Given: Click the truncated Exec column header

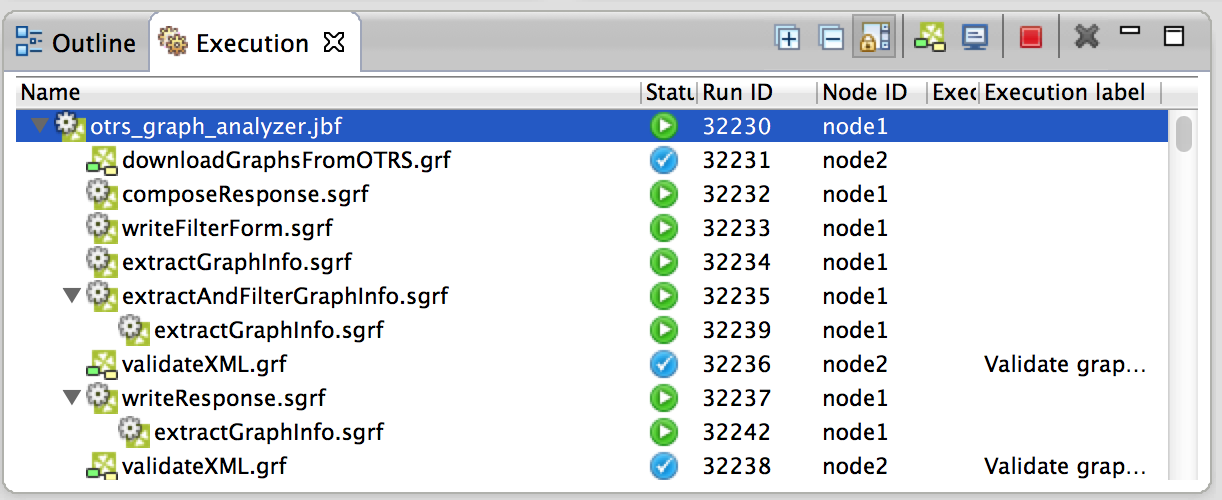Looking at the screenshot, I should click(x=953, y=93).
